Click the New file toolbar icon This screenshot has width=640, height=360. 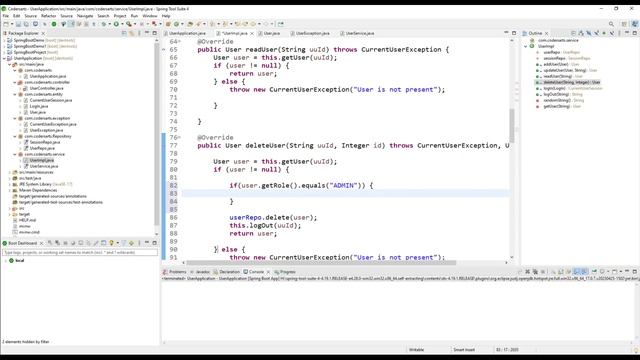(6, 24)
